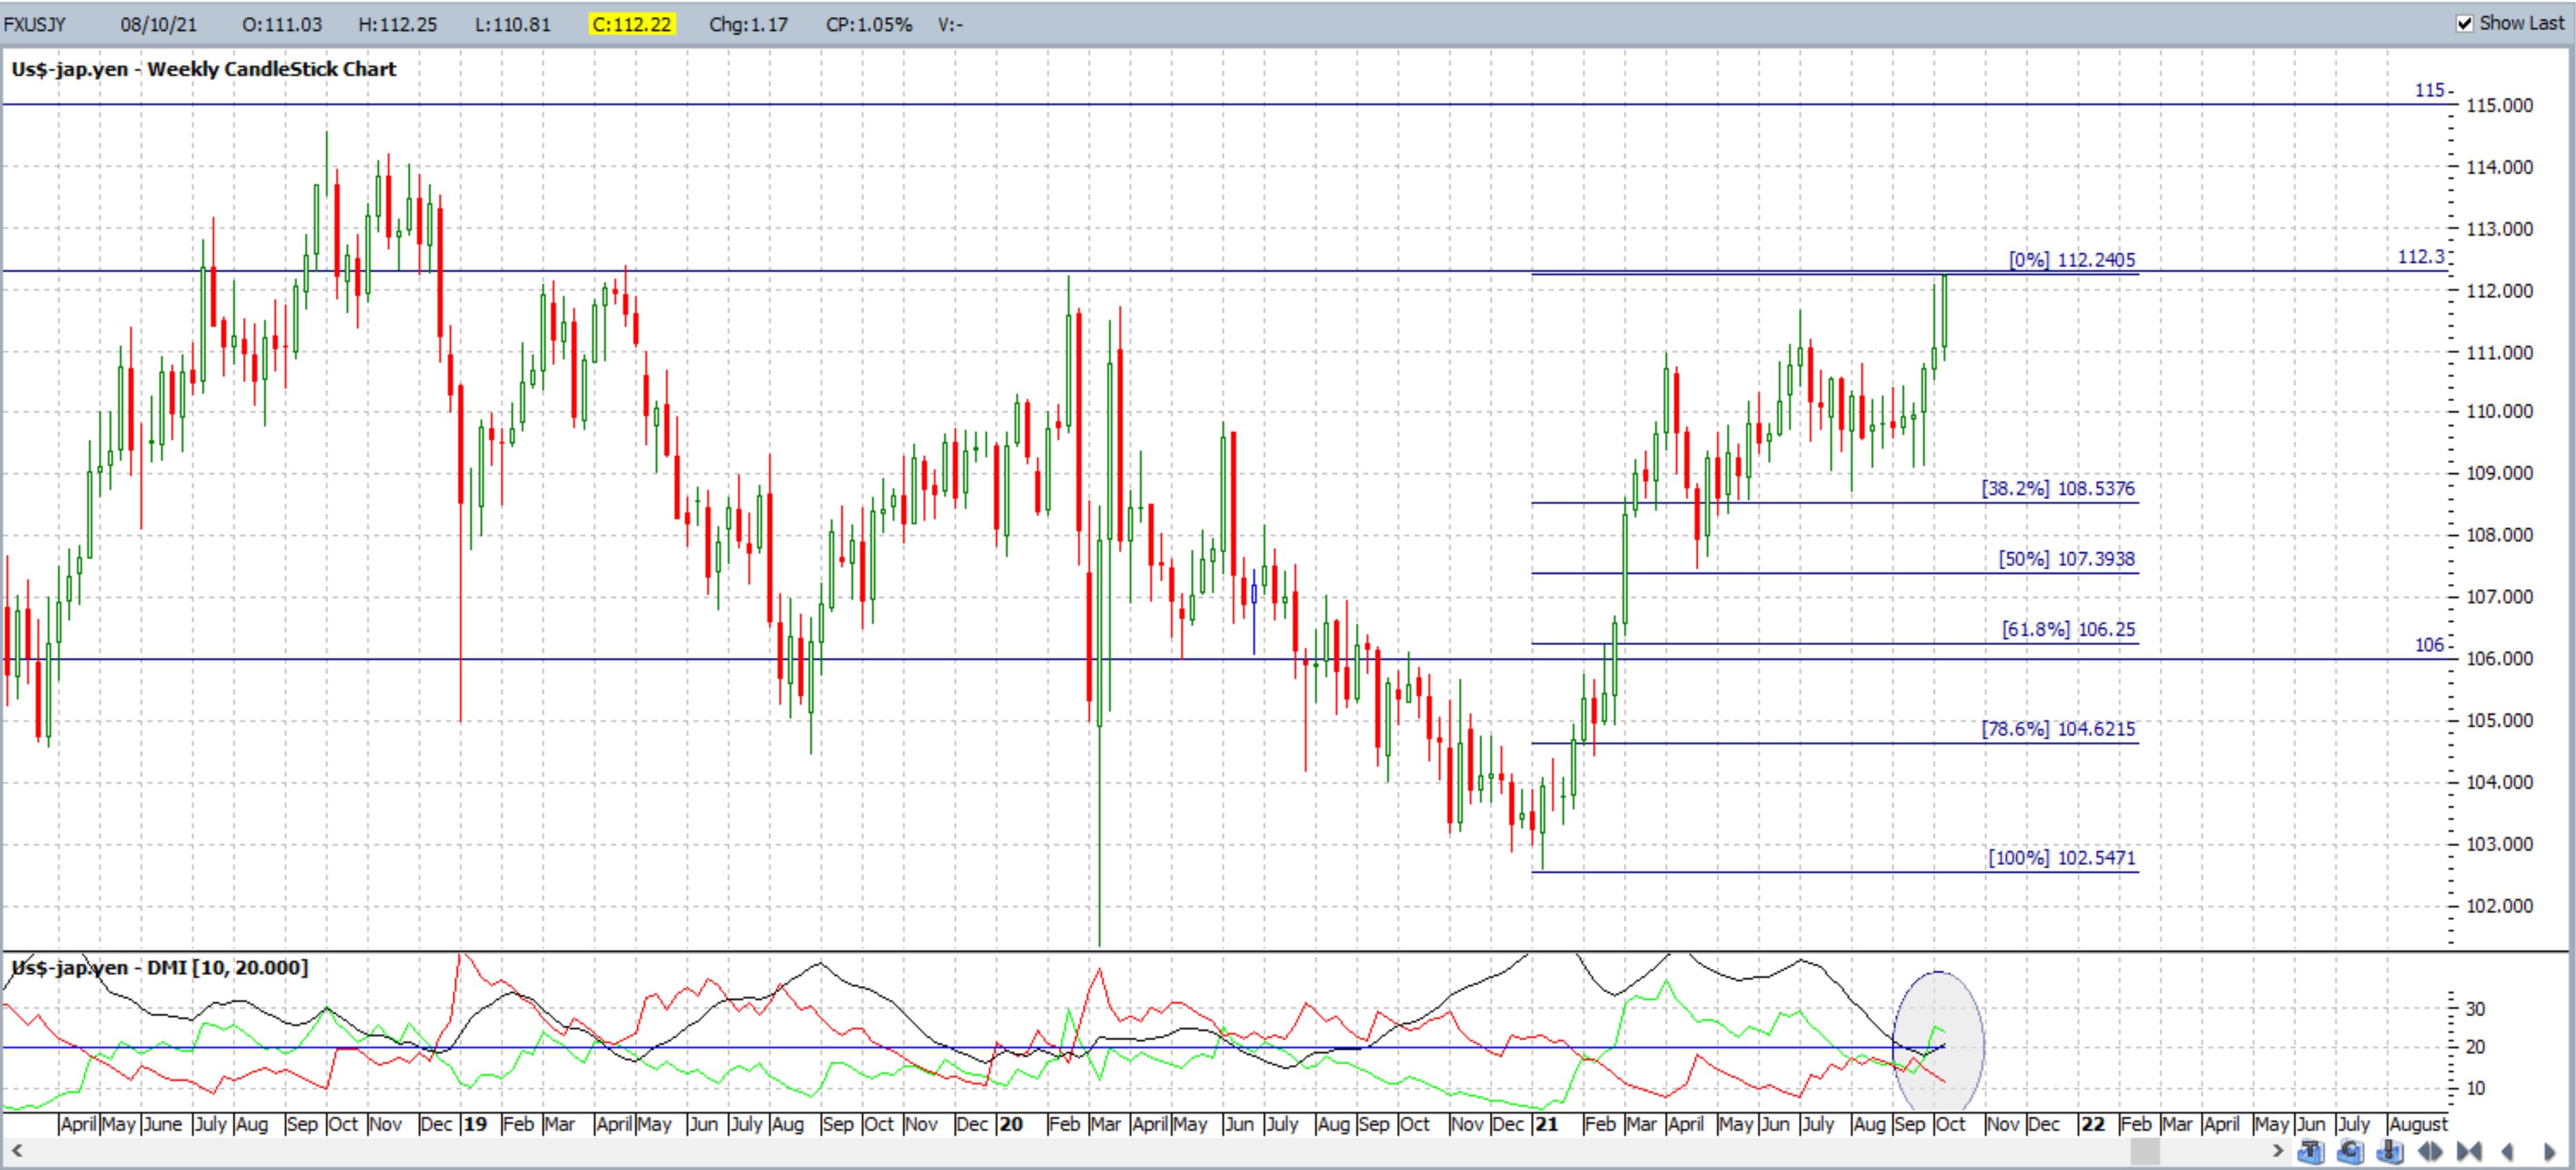This screenshot has width=2576, height=1170.
Task: Click the 20 year marker on time axis
Action: 1011,1124
